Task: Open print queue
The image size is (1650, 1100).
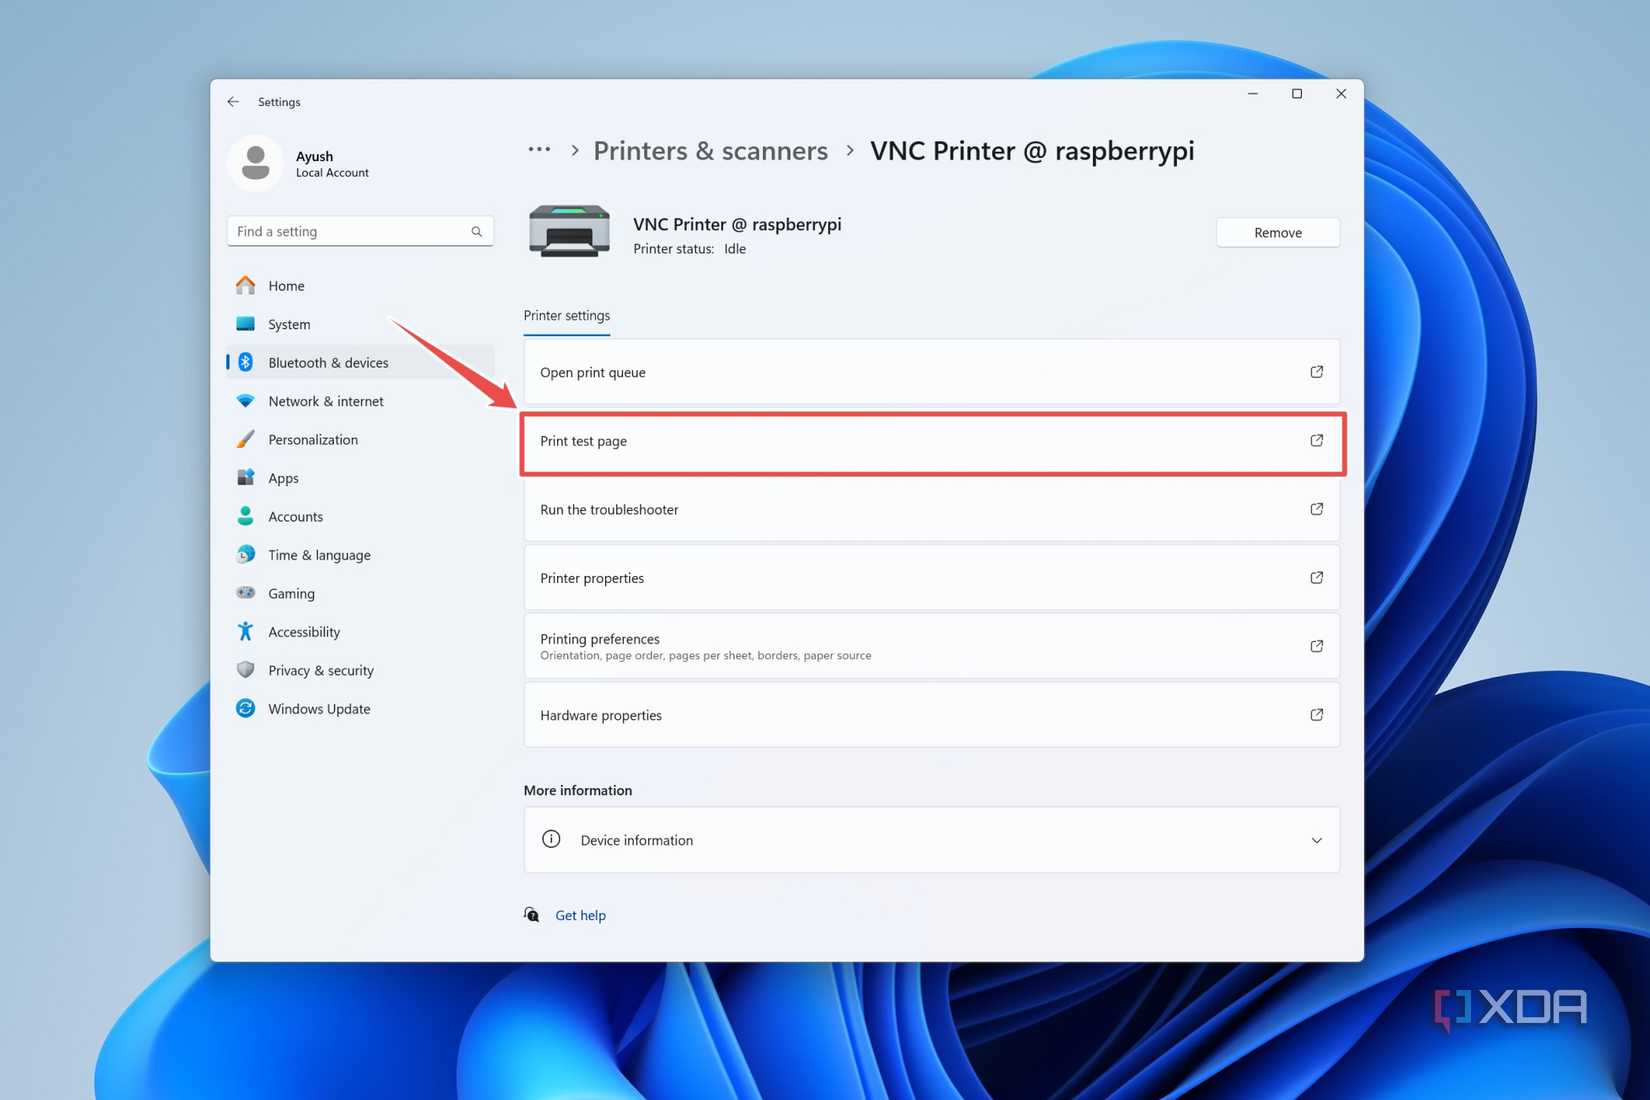Action: point(932,372)
